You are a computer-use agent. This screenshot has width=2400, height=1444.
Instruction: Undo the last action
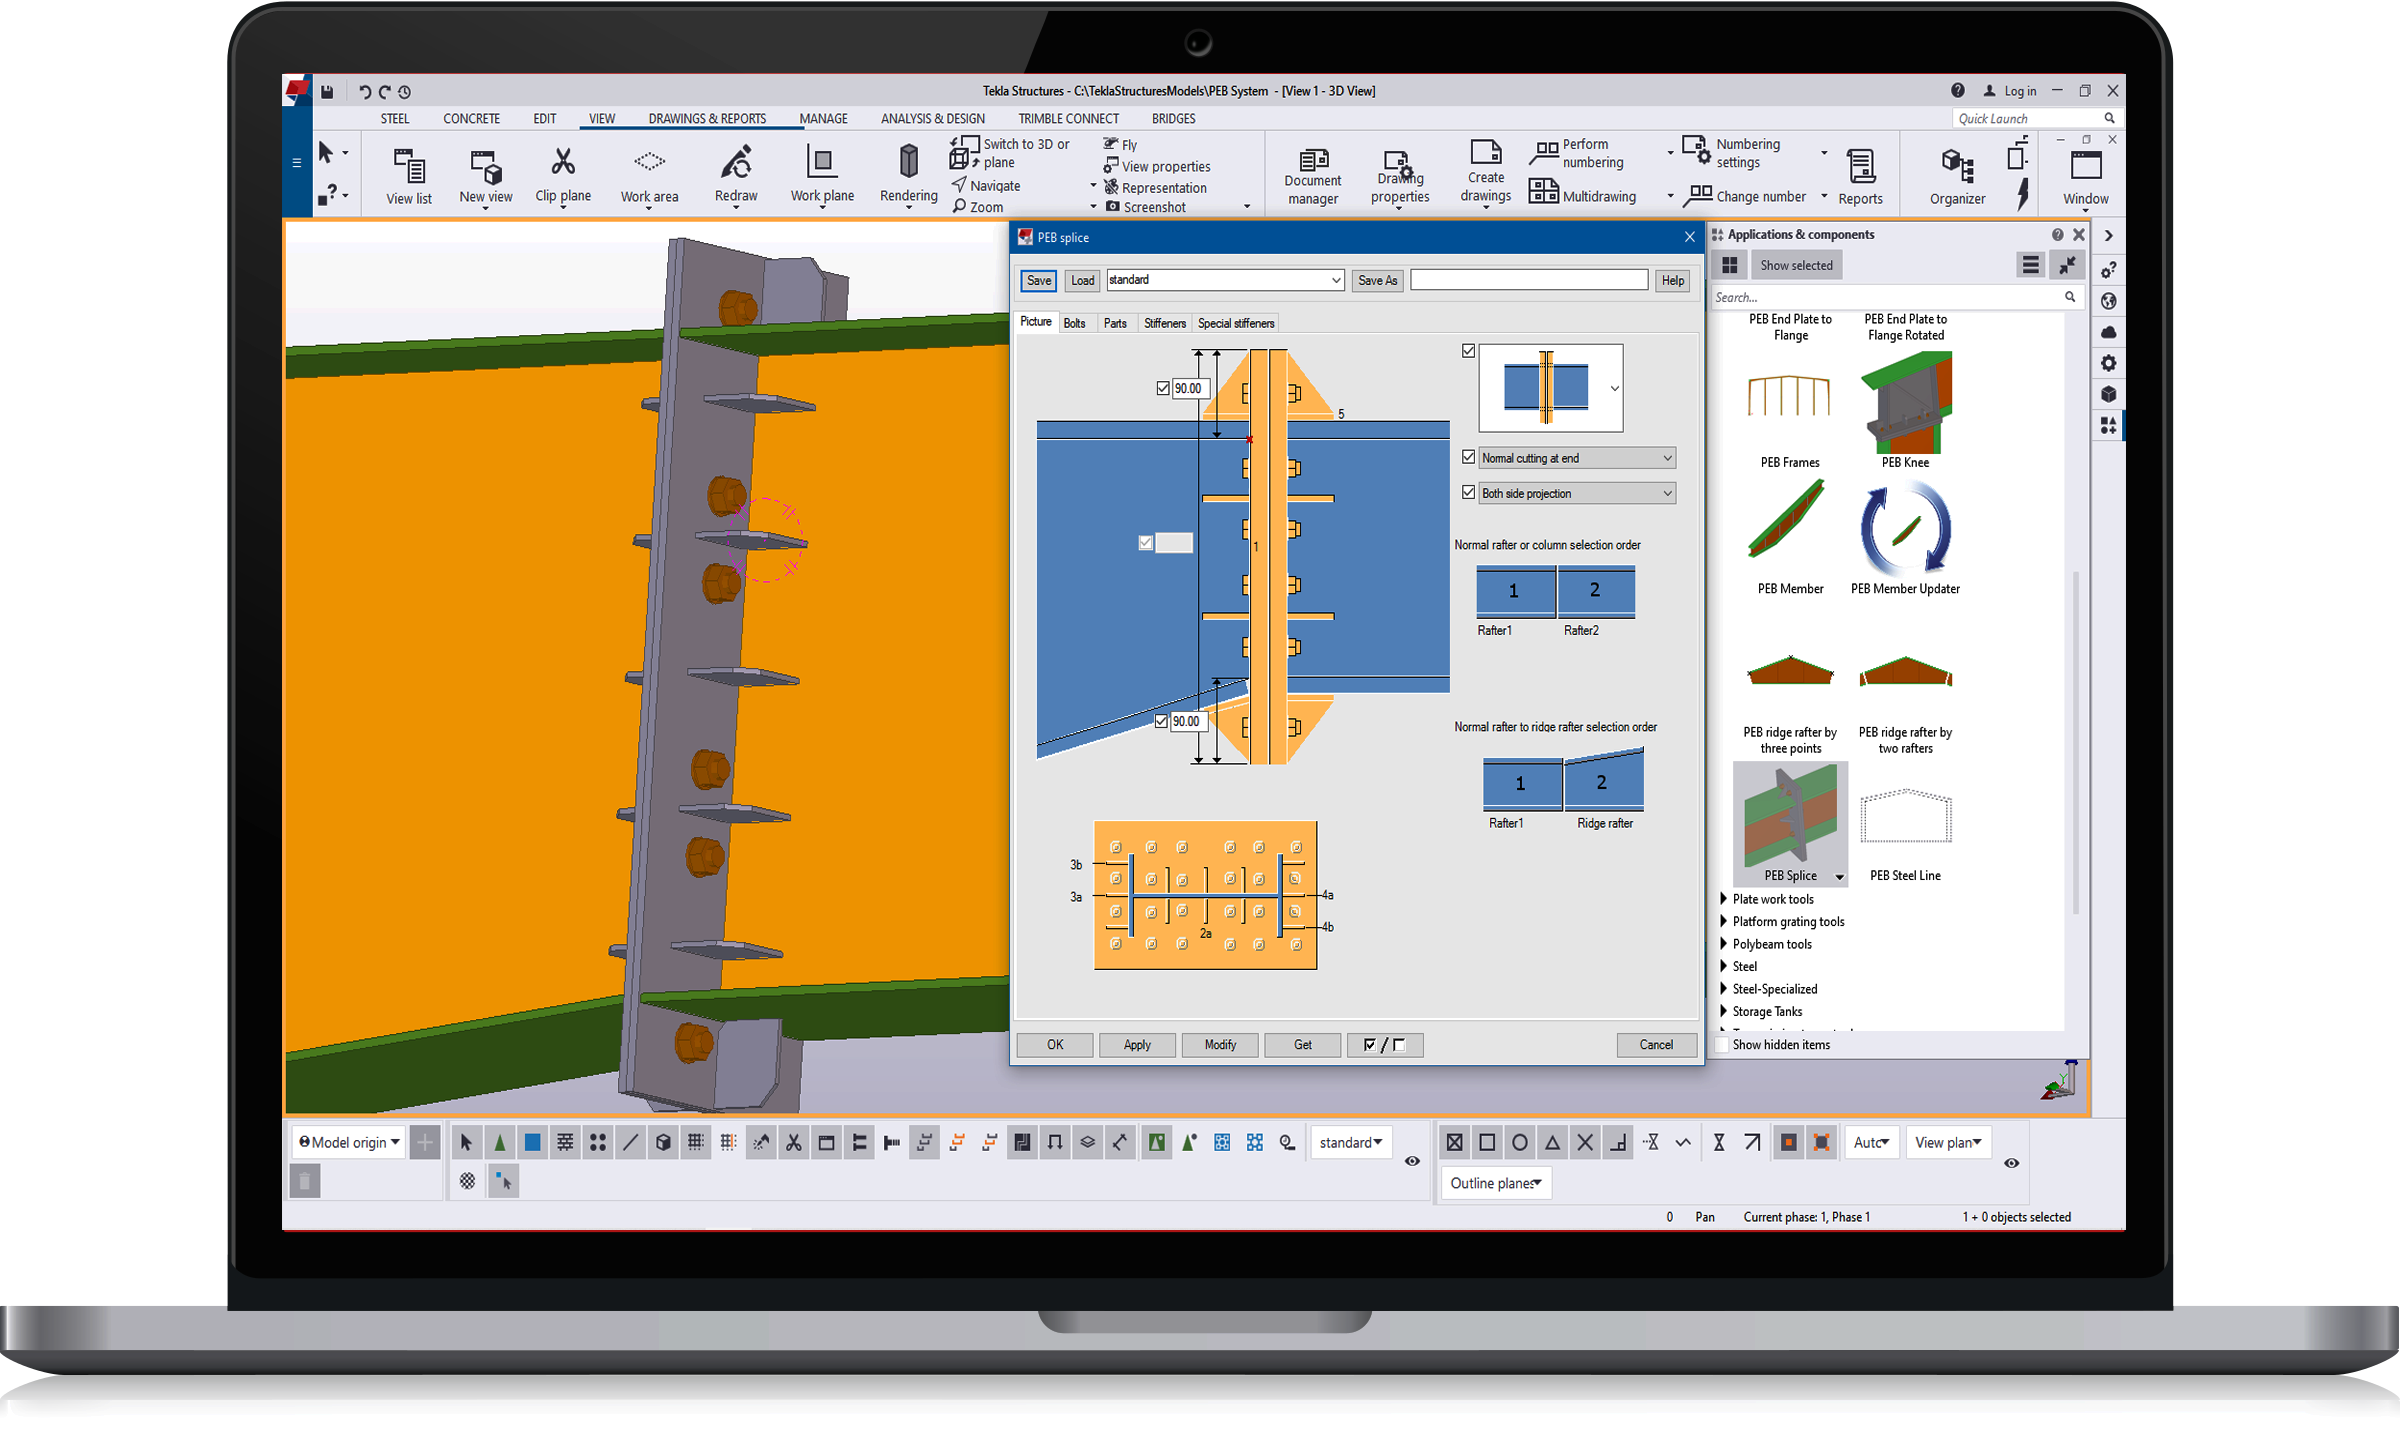pyautogui.click(x=364, y=91)
